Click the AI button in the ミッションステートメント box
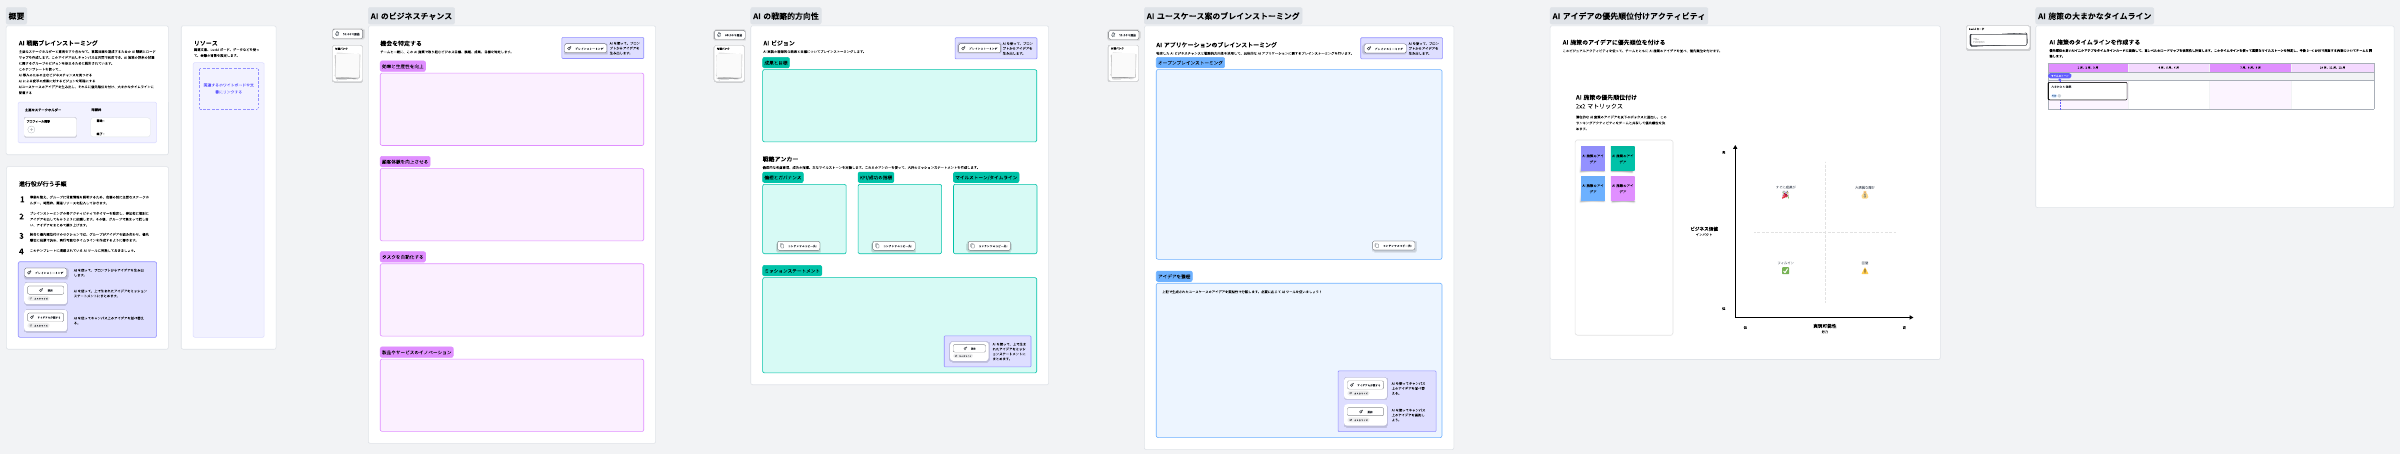Image resolution: width=2400 pixels, height=454 pixels. coord(968,349)
